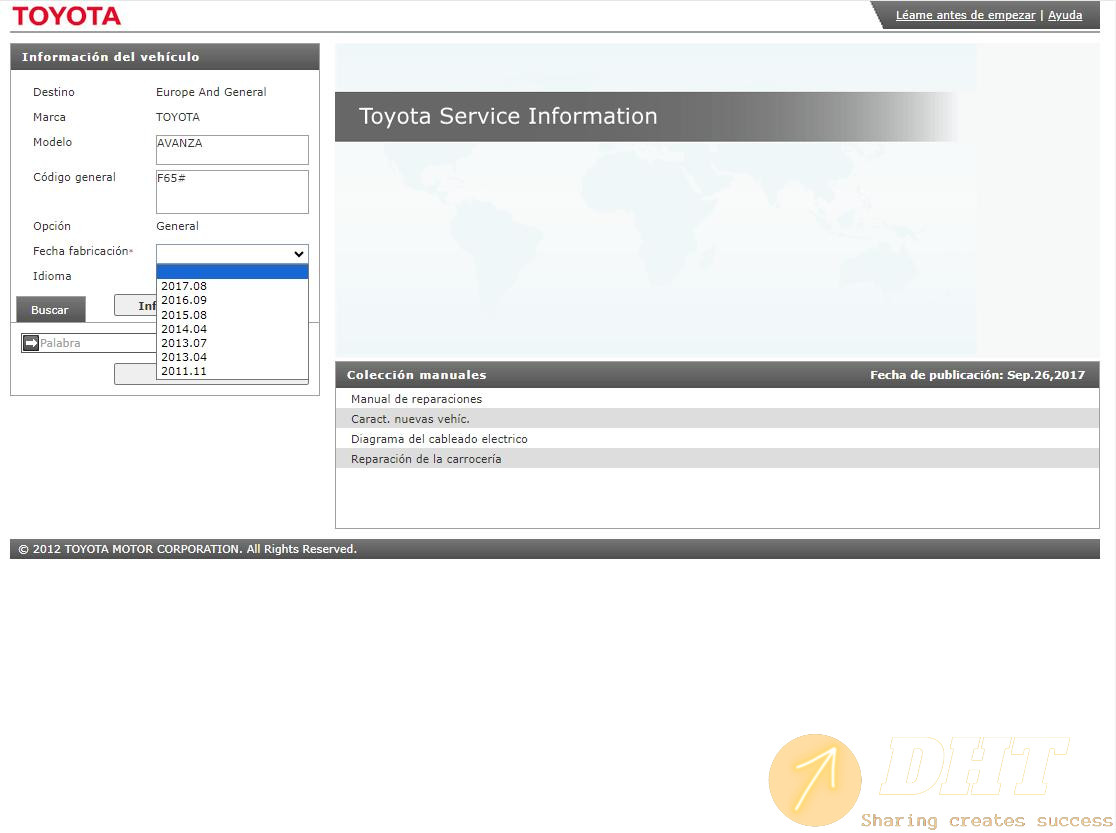
Task: Click the Europe And General destination text
Action: click(211, 92)
